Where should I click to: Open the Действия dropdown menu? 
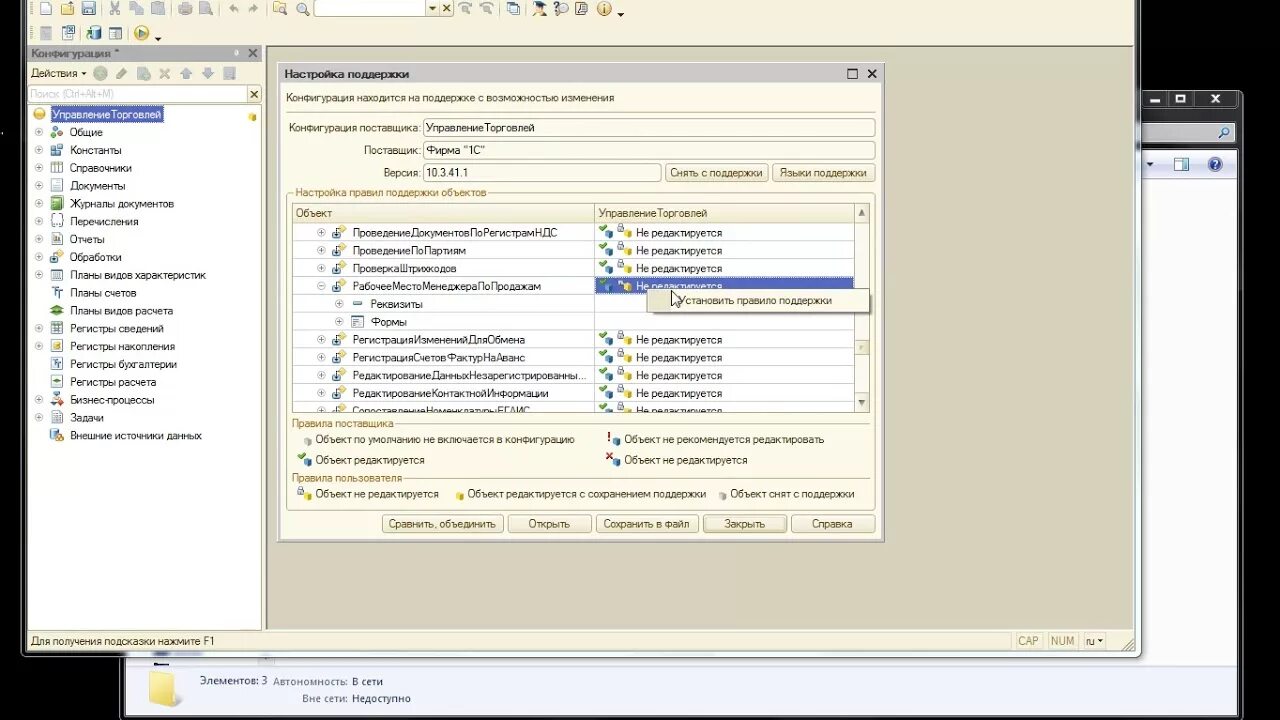point(58,73)
